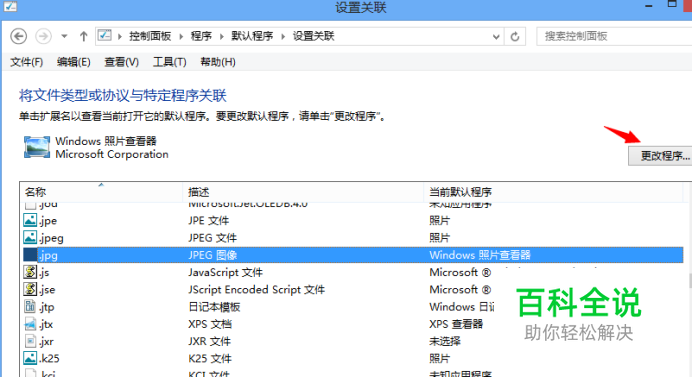Expand the arrow after 控制面板 breadcrumb
This screenshot has width=692, height=377.
181,36
